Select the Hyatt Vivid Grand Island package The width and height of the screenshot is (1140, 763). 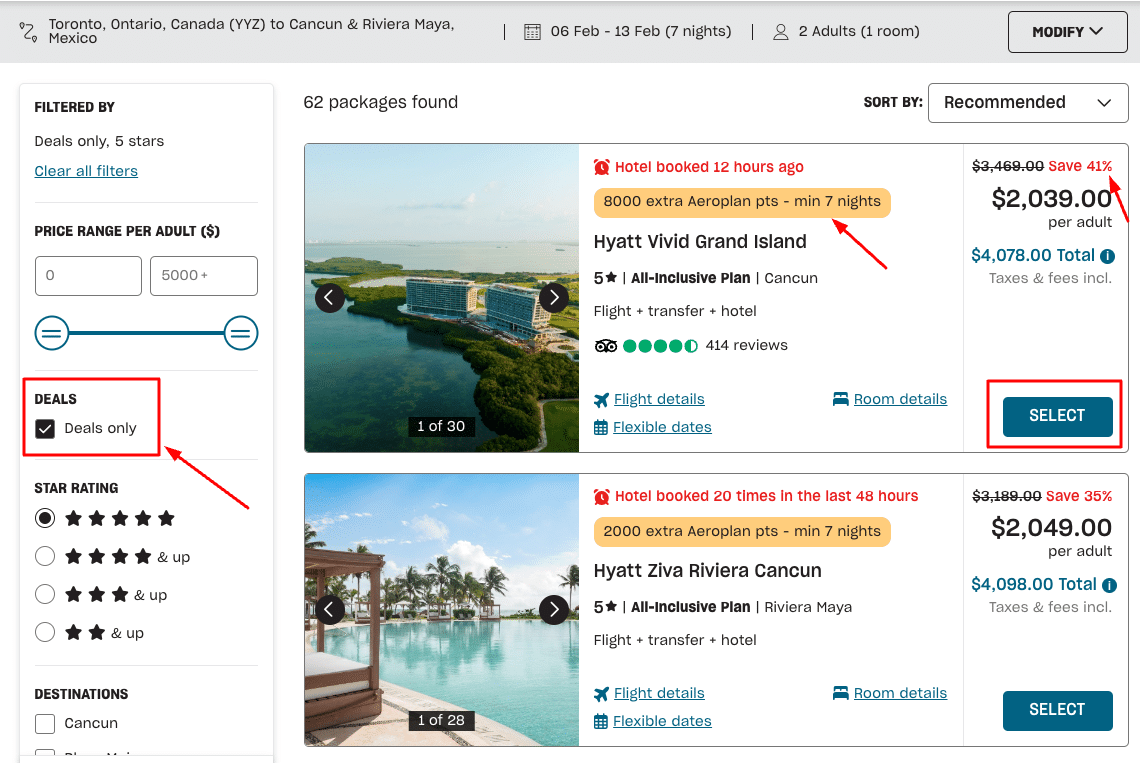(x=1057, y=416)
